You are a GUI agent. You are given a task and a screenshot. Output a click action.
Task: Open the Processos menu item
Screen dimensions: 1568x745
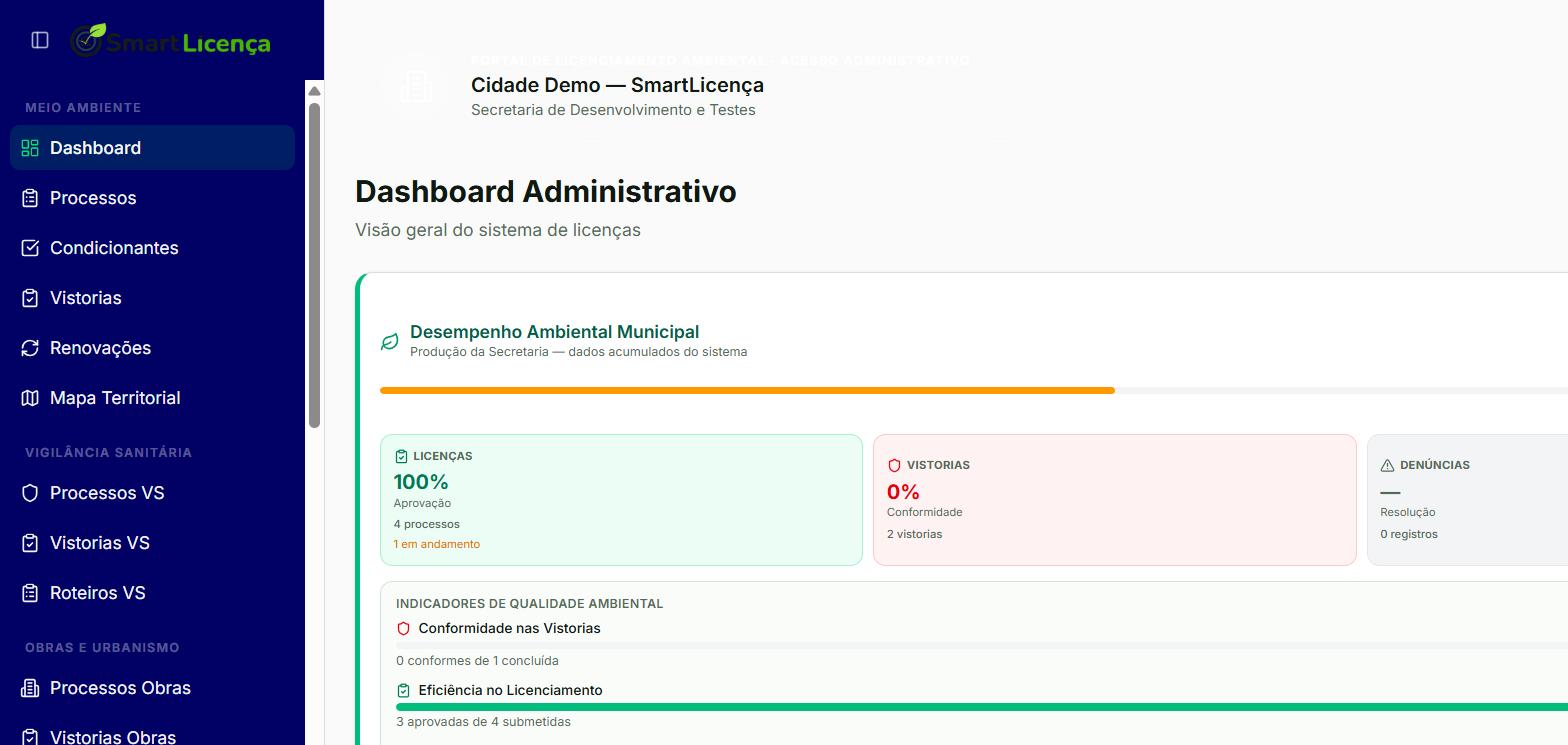pyautogui.click(x=152, y=198)
